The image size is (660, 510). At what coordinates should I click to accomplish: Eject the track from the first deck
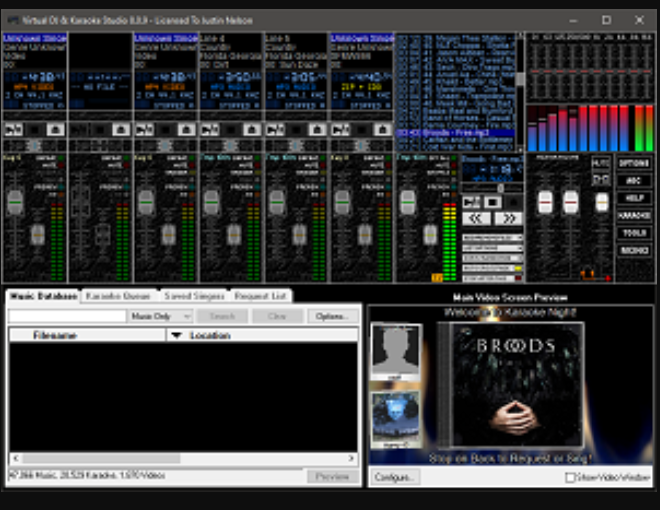pos(56,129)
